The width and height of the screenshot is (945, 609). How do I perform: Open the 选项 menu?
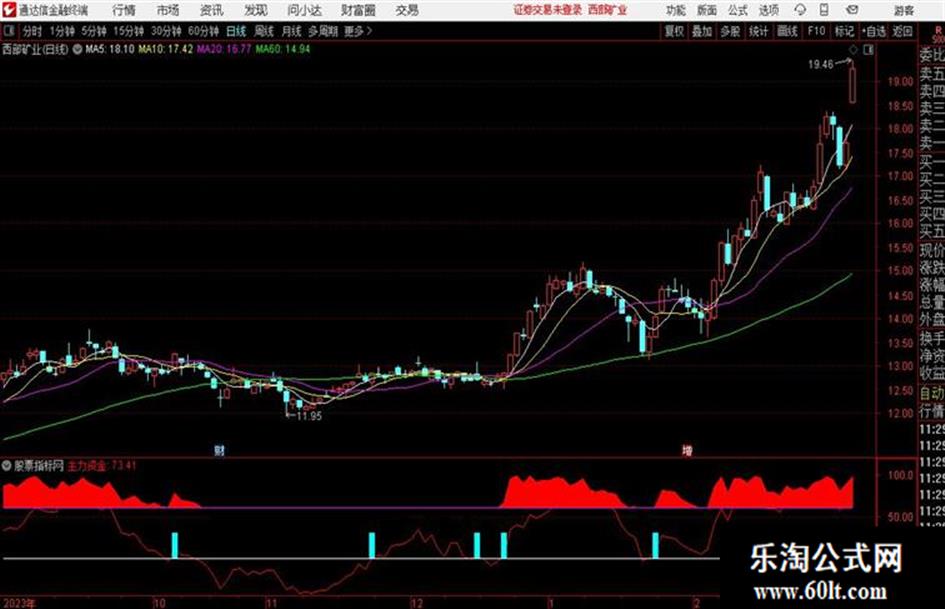tap(768, 10)
